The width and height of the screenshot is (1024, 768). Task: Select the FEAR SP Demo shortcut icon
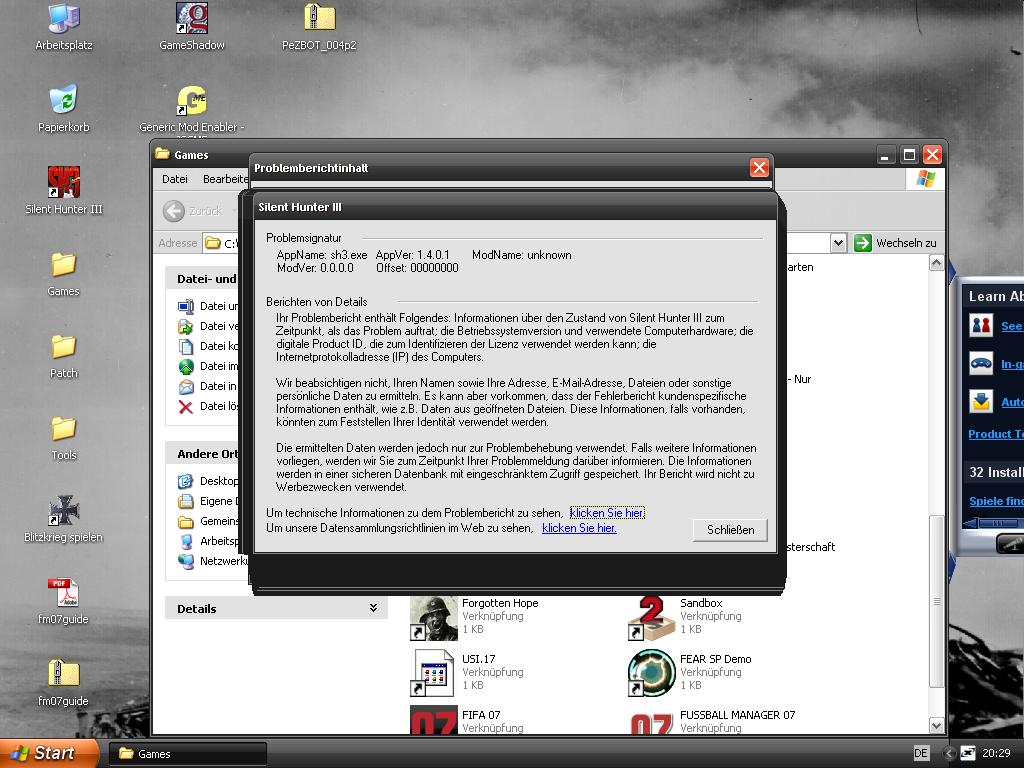click(x=651, y=673)
